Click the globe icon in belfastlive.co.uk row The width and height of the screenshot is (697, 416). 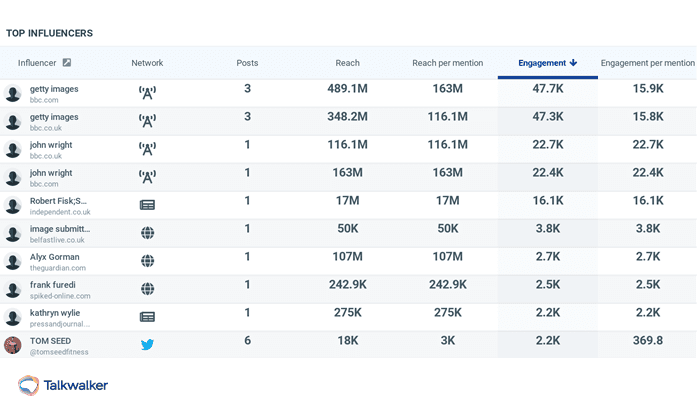coord(147,233)
